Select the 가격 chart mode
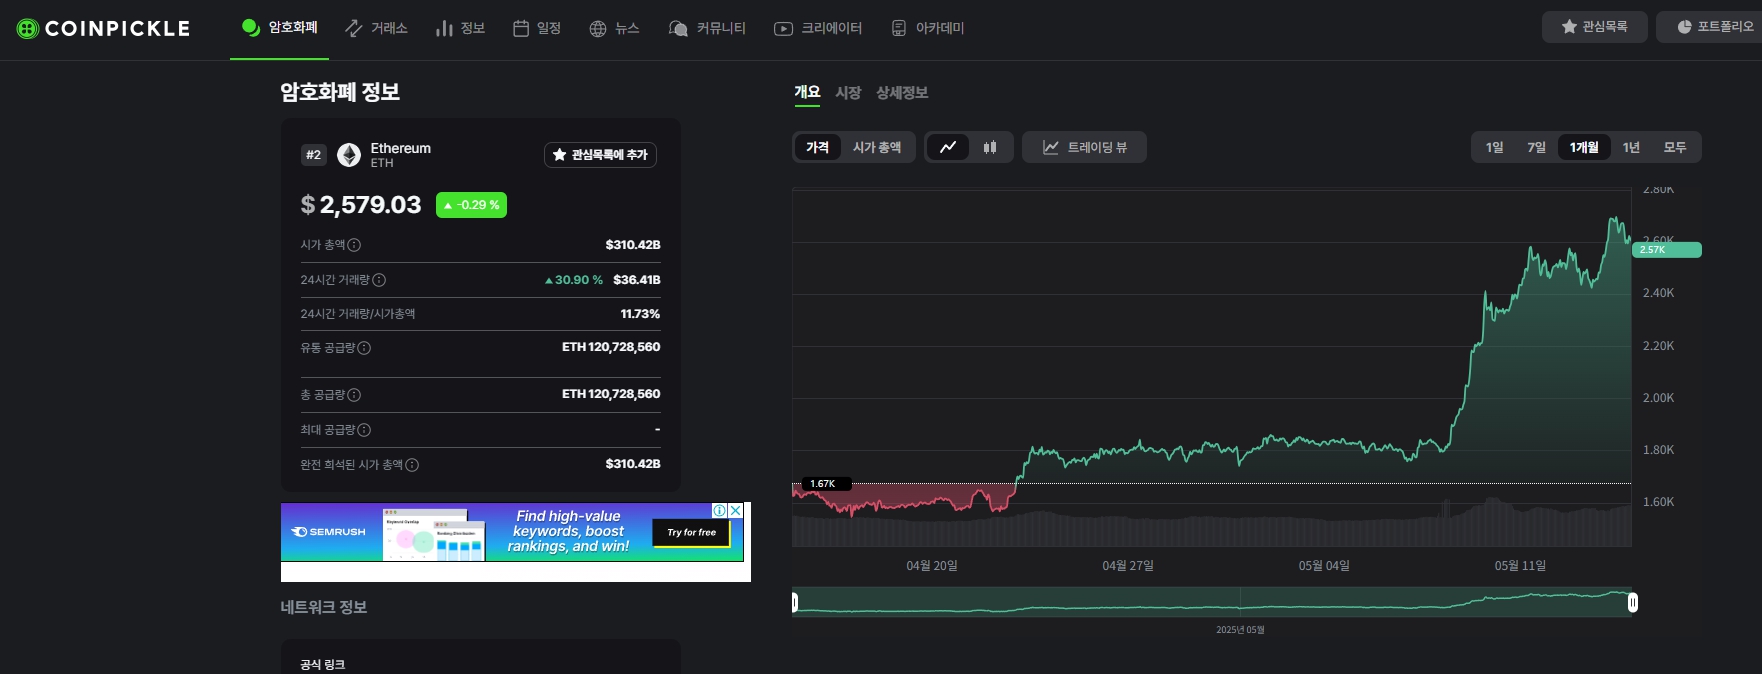 click(x=818, y=147)
